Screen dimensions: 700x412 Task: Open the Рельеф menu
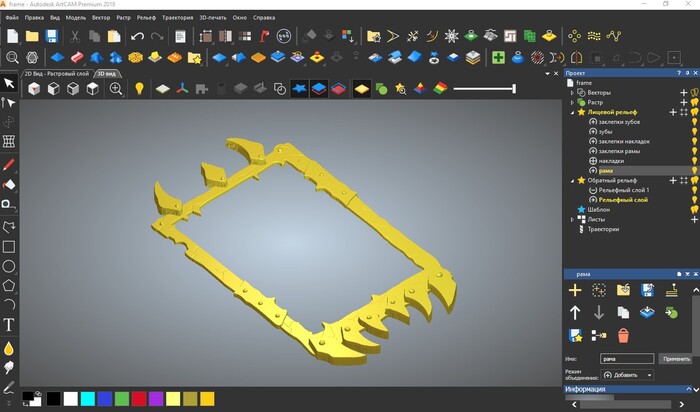tap(149, 17)
